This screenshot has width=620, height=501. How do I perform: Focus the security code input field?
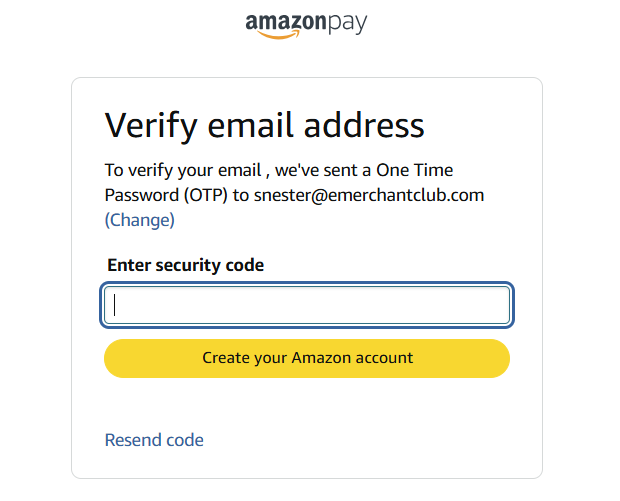[307, 305]
